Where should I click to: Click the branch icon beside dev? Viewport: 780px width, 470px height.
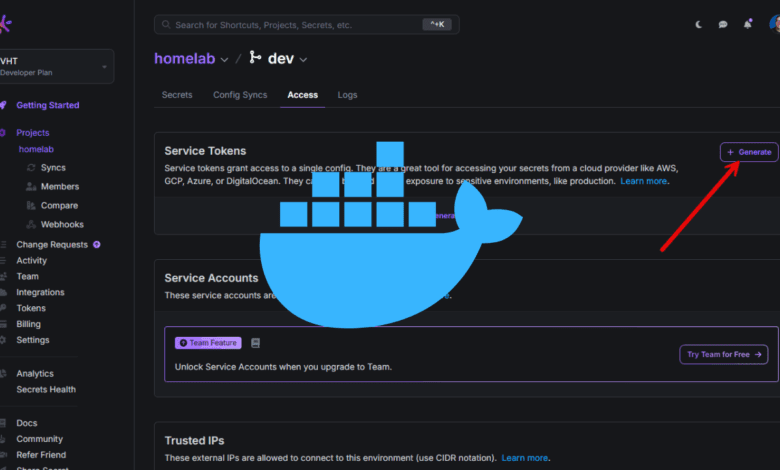(255, 58)
